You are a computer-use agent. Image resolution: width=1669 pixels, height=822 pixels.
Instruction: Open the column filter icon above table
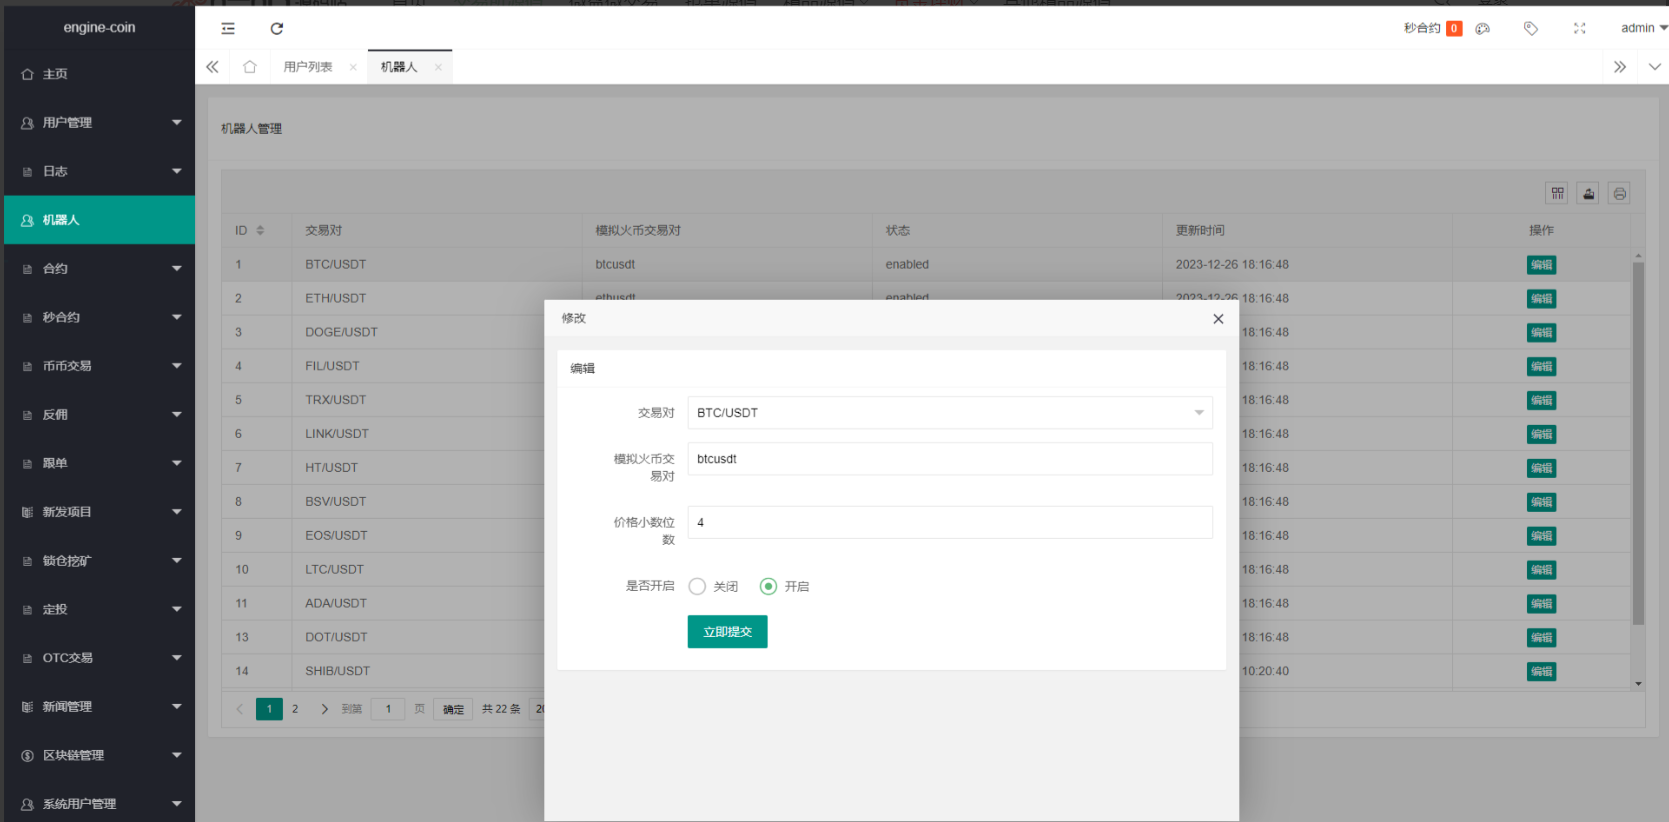tap(1557, 193)
